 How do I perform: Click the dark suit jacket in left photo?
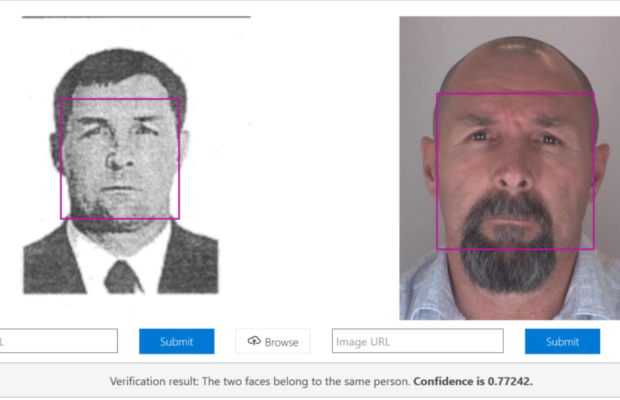tap(60, 265)
